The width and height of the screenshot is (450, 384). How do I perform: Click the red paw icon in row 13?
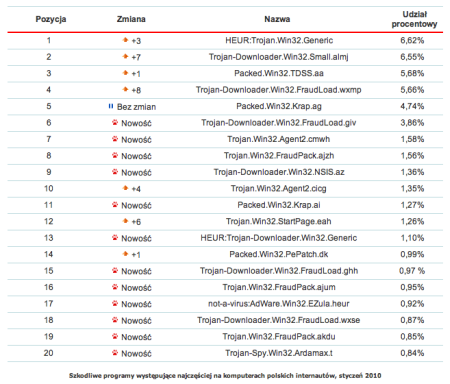[115, 237]
